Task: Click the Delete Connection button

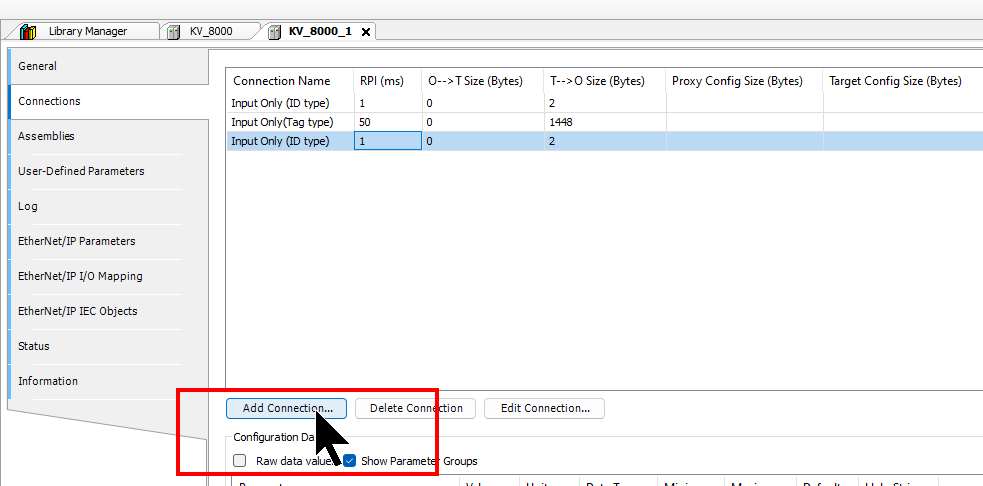Action: [x=416, y=408]
